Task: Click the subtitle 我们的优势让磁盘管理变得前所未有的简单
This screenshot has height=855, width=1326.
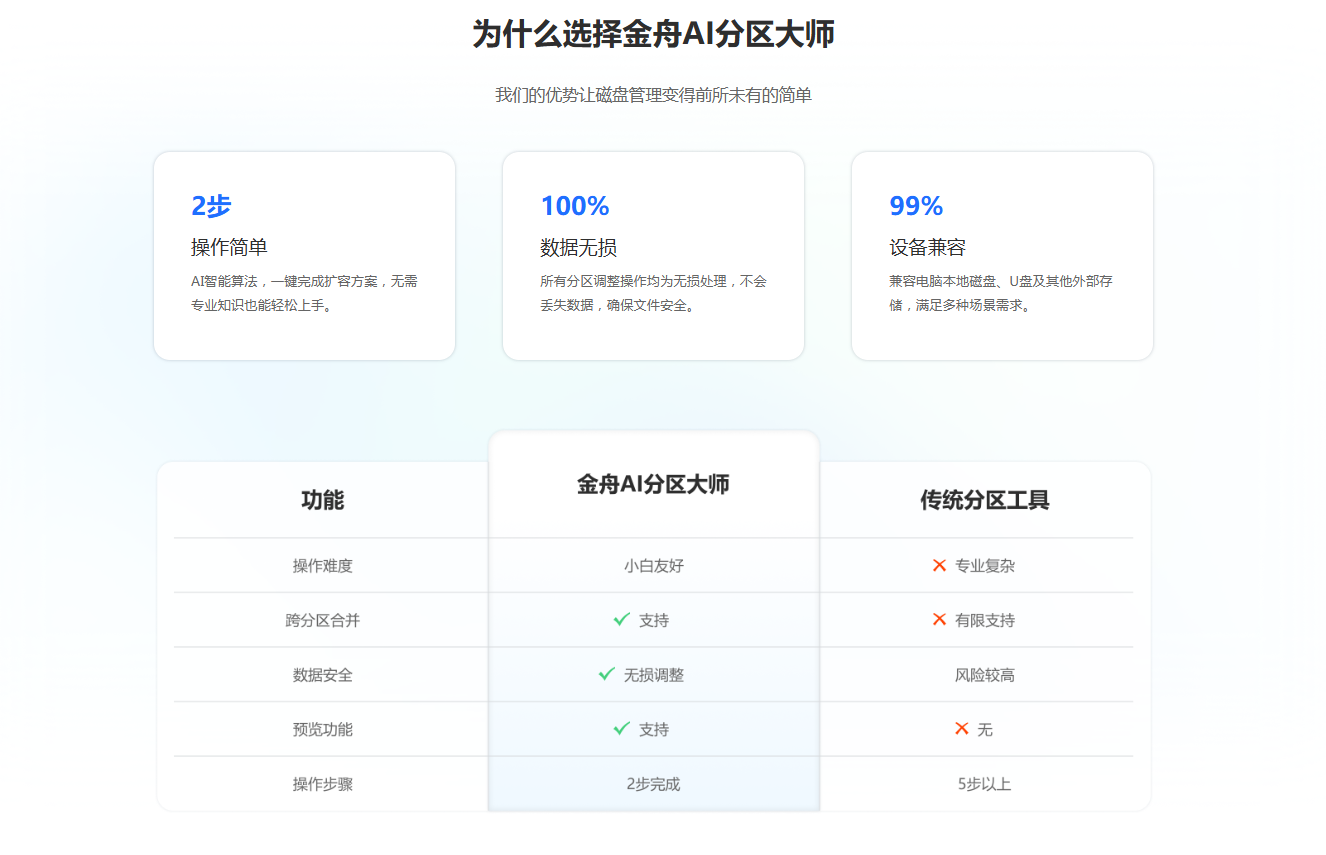Action: point(654,96)
